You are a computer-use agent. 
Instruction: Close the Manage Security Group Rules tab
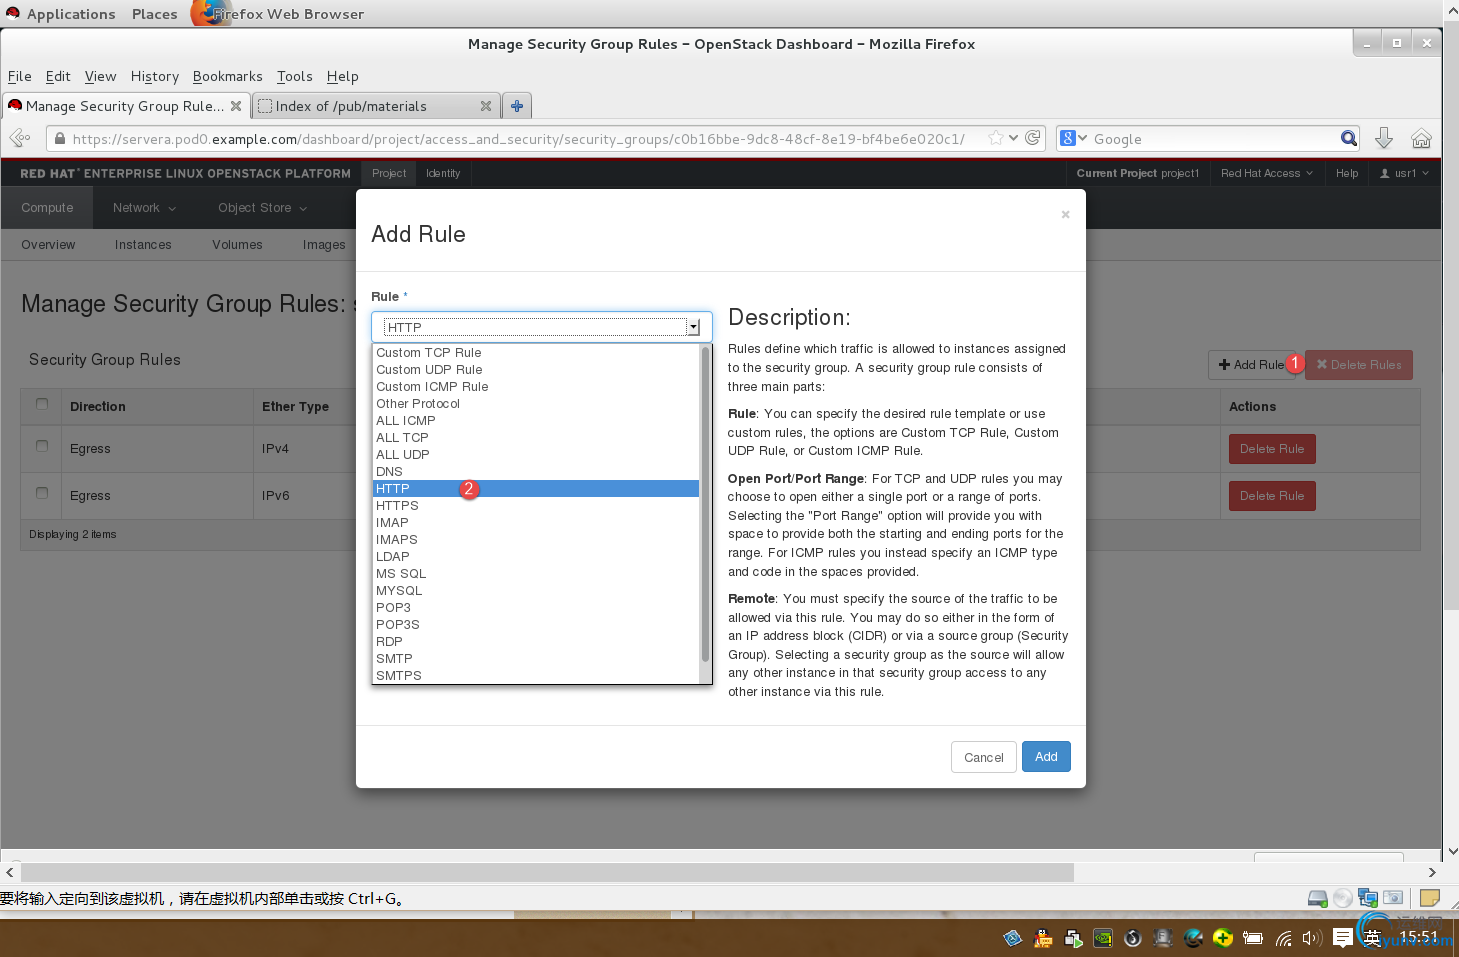[236, 106]
